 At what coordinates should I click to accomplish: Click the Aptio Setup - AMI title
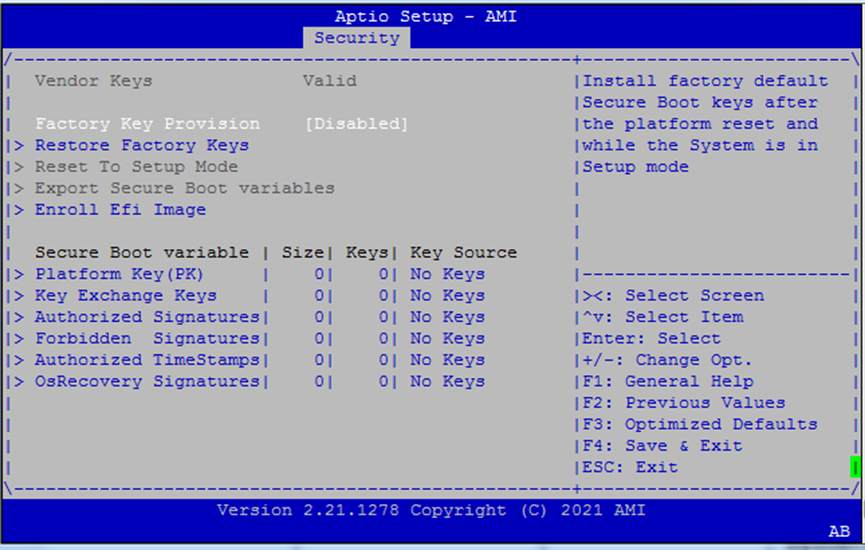pyautogui.click(x=426, y=17)
